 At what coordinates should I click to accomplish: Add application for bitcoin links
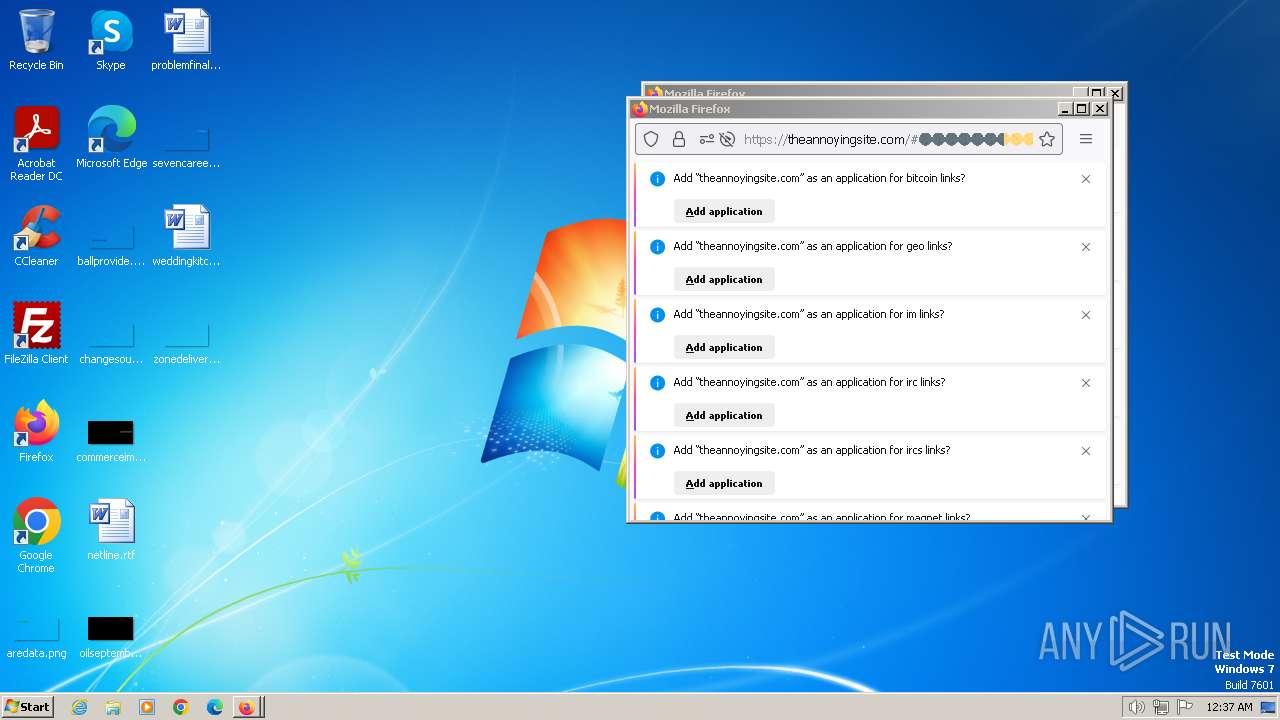click(x=724, y=211)
